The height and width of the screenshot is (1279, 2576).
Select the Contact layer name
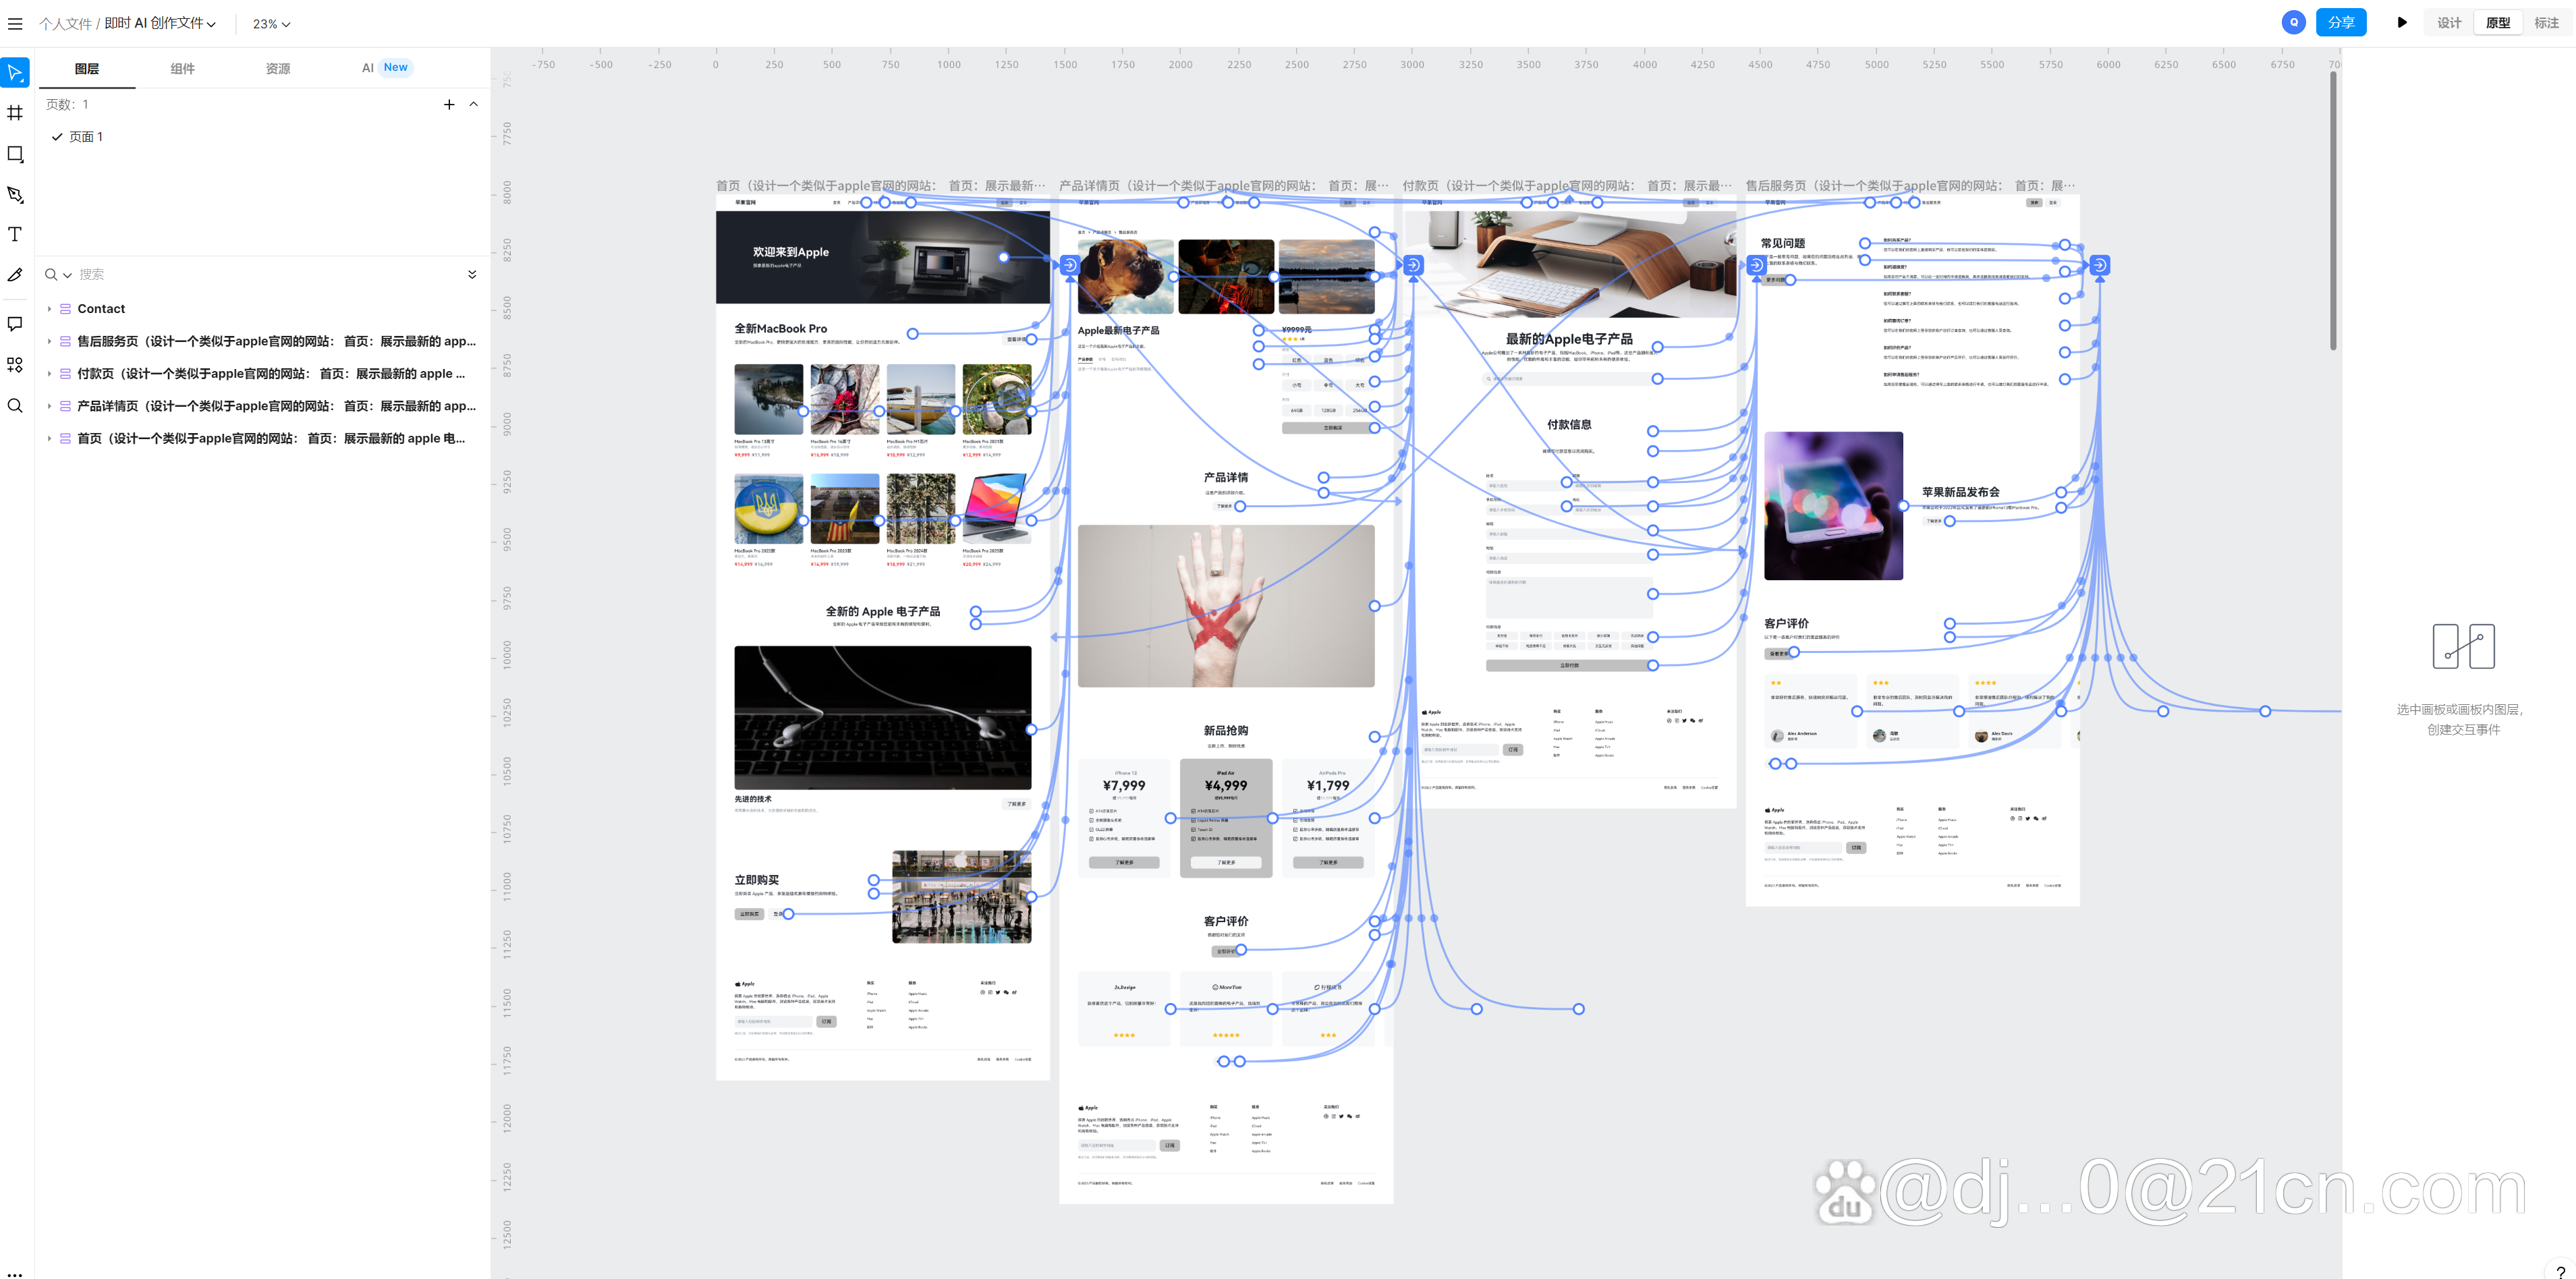[x=101, y=309]
